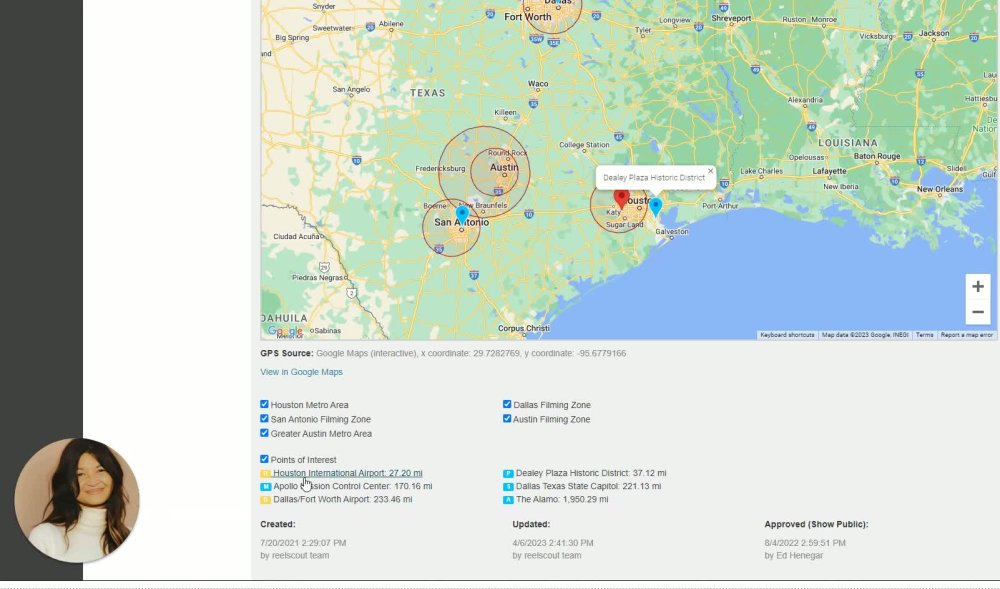This screenshot has height=589, width=1000.
Task: Open Keyboard shortcuts on the map footer
Action: pos(787,335)
